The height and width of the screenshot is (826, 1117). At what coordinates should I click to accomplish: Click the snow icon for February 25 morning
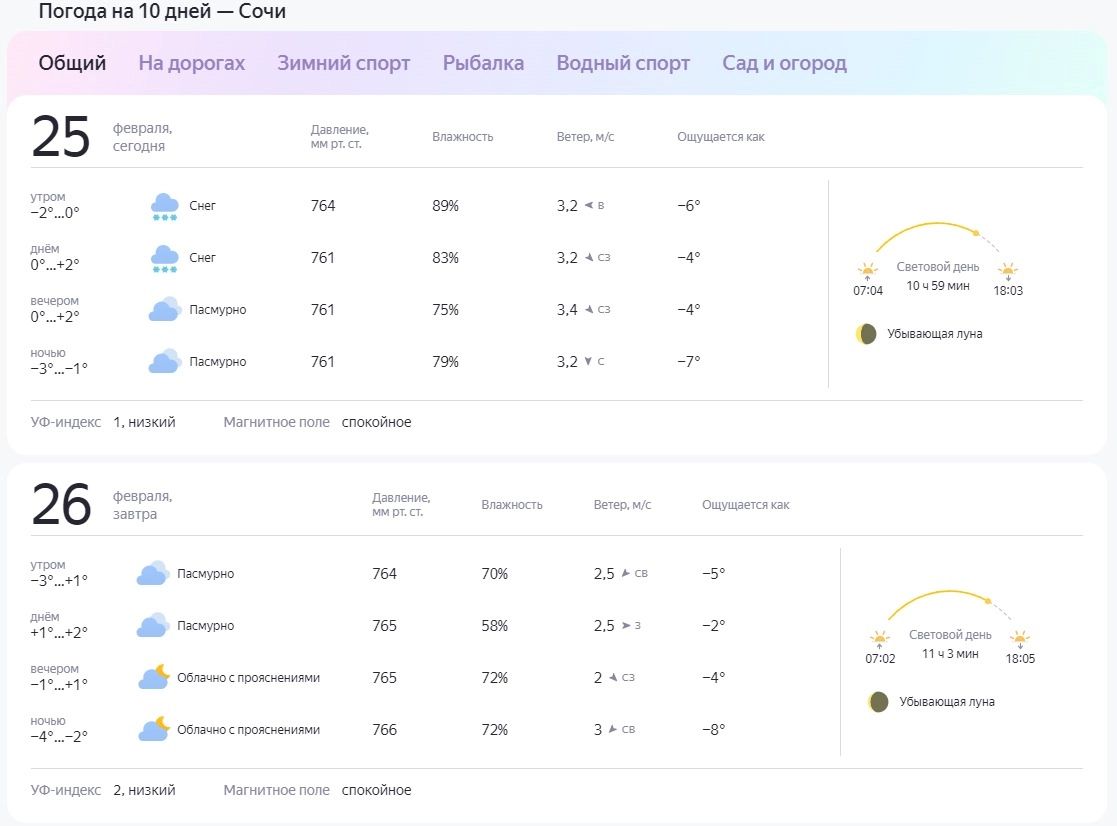tap(164, 207)
